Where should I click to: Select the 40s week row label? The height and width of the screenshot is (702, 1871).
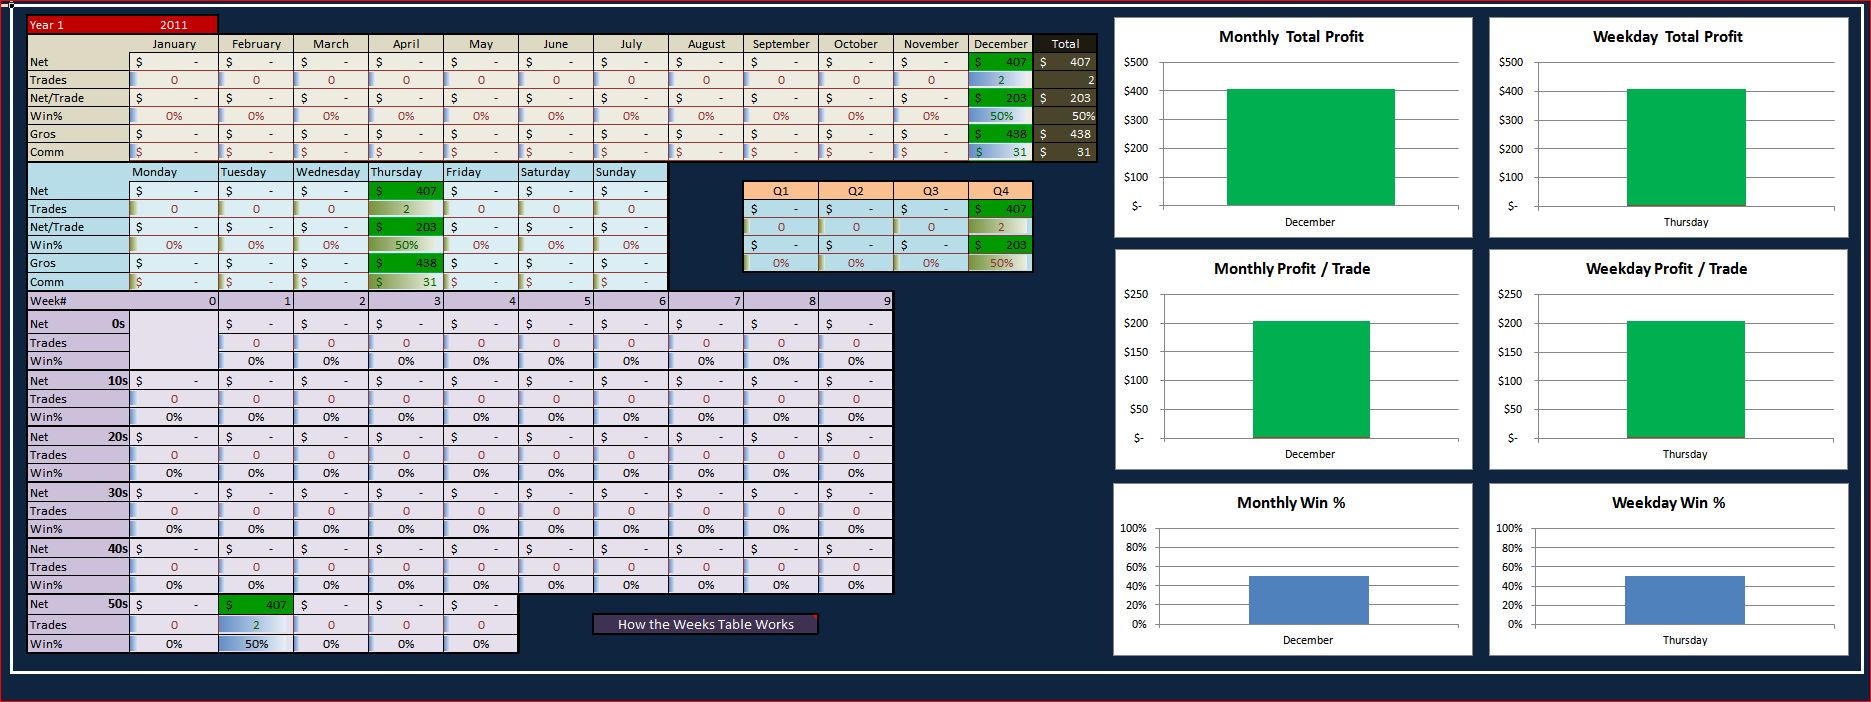(118, 549)
